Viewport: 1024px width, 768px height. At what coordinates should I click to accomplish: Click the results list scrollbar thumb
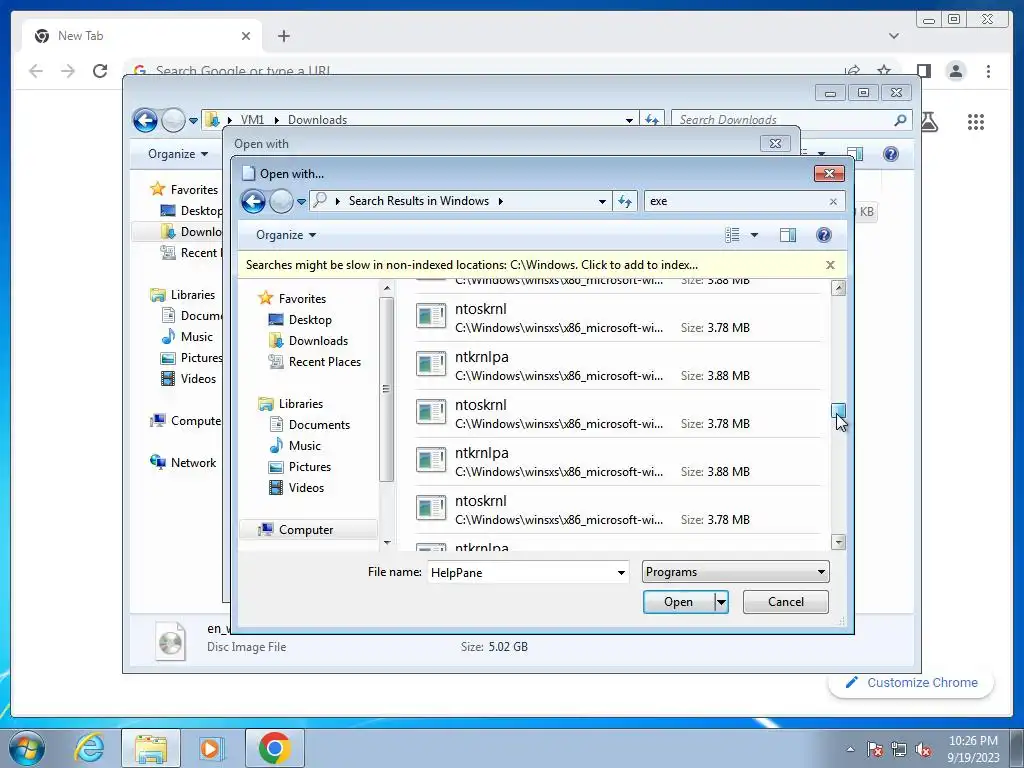tap(839, 410)
